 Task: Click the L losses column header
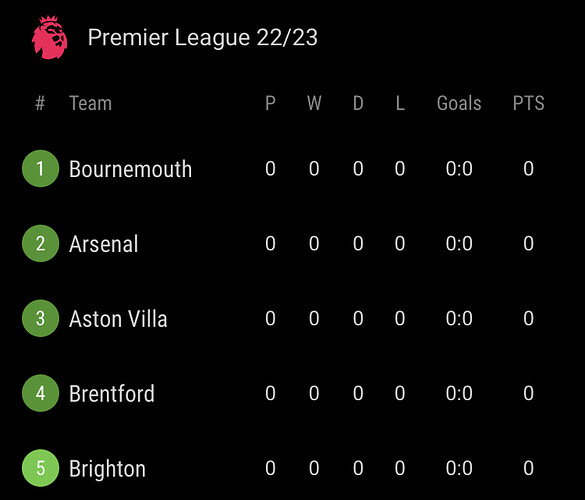coord(400,103)
